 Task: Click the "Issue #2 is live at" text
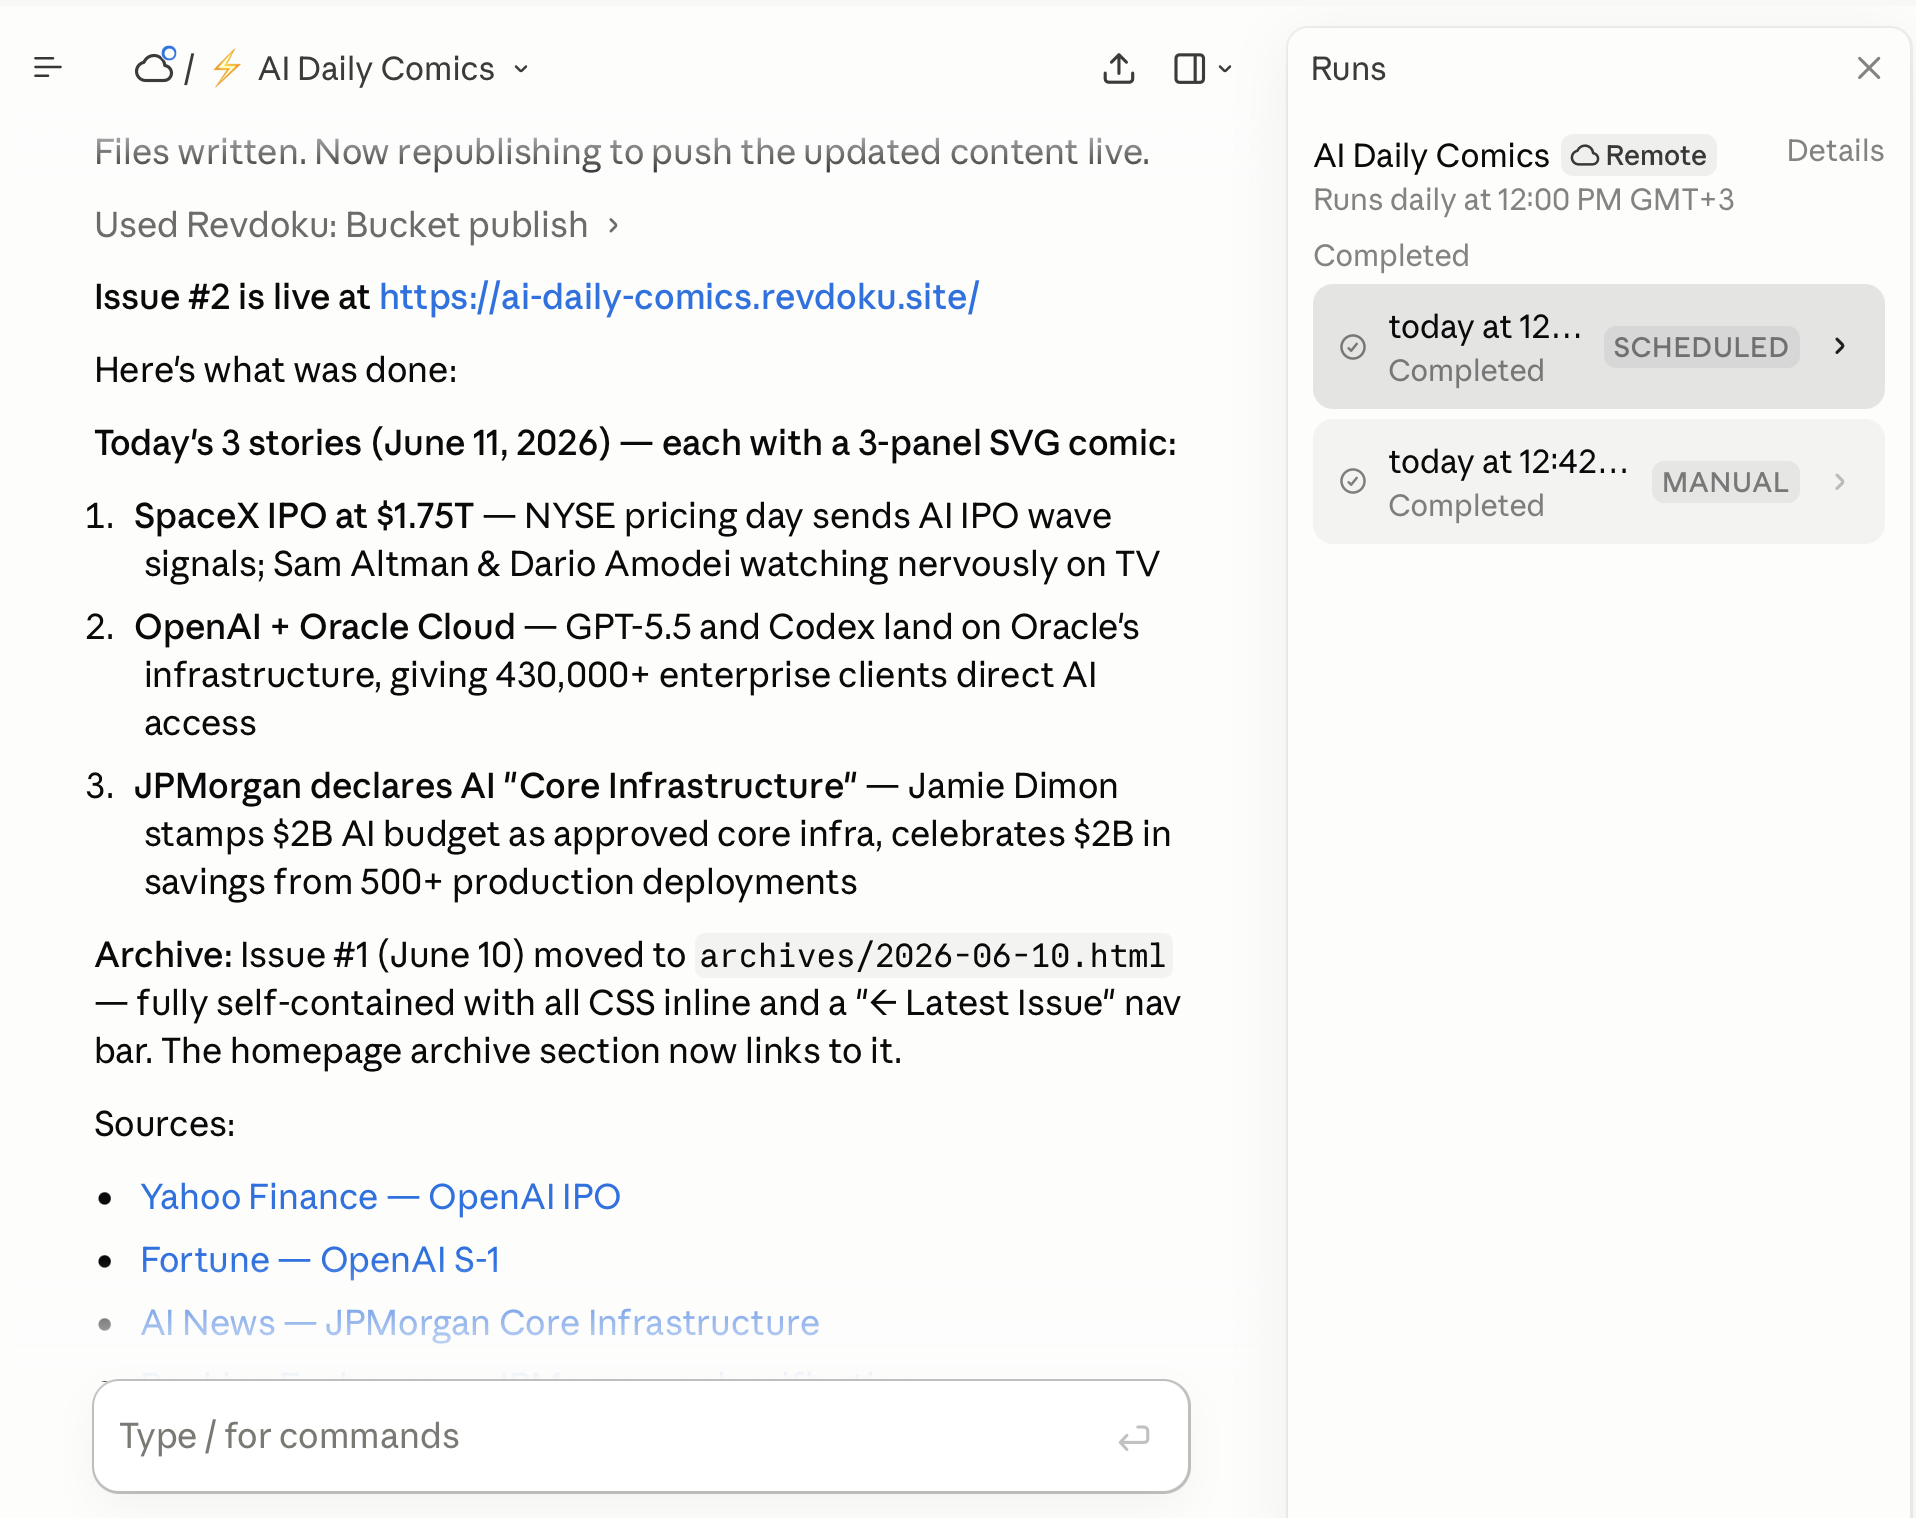click(232, 297)
